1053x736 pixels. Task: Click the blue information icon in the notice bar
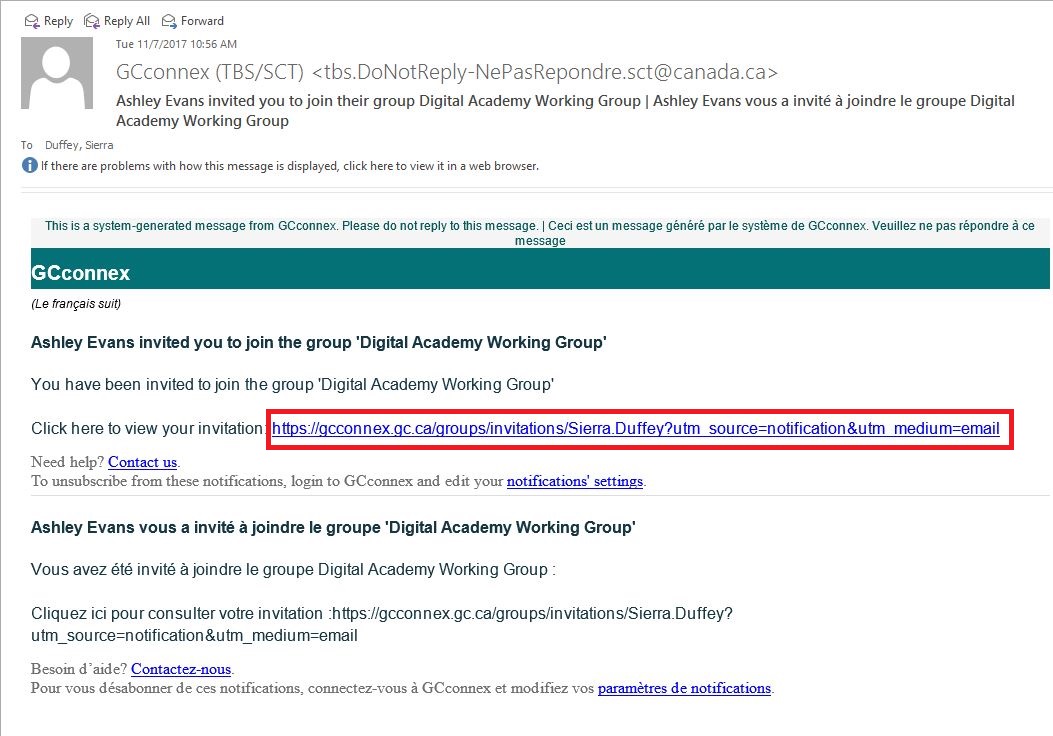click(x=30, y=165)
